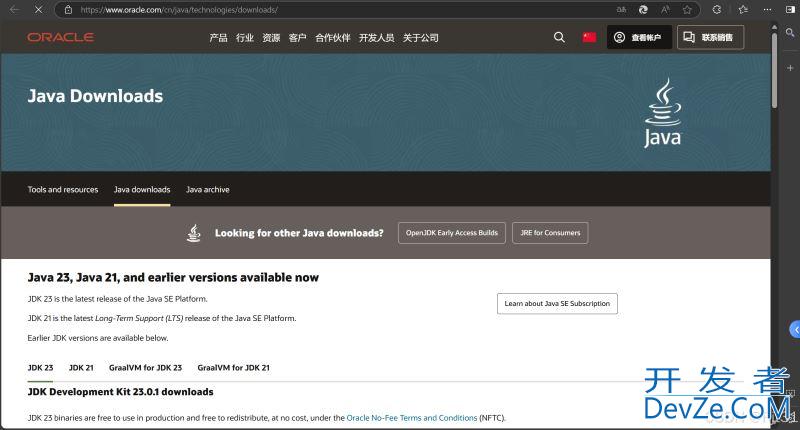Click the page vertical scrollbar thumb

tap(774, 70)
